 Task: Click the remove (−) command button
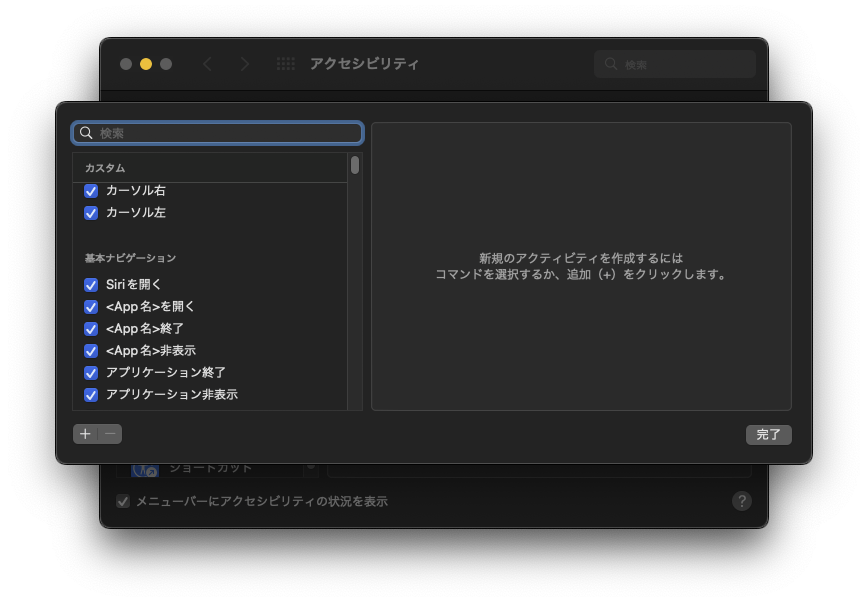click(x=110, y=434)
